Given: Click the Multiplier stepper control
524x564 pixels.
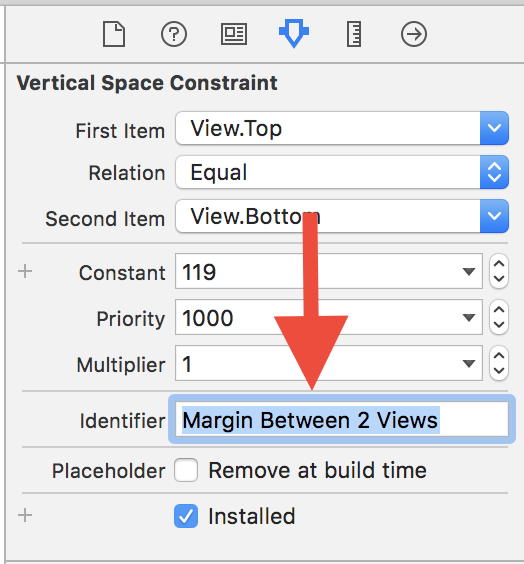Looking at the screenshot, I should [x=499, y=363].
